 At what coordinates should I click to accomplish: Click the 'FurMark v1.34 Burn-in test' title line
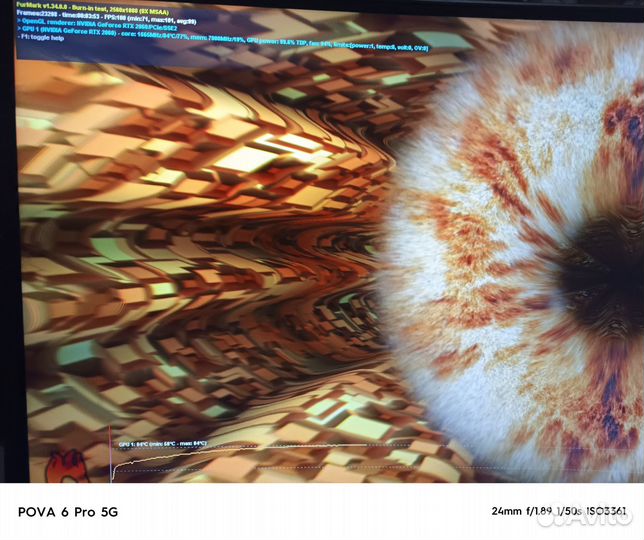coord(92,9)
